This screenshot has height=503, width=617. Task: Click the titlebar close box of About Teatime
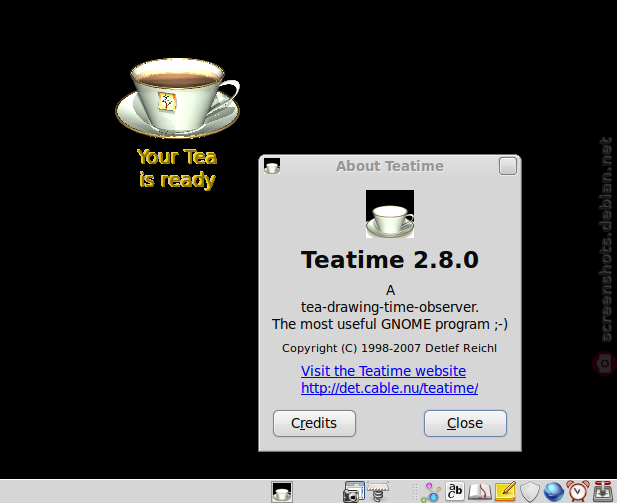508,166
